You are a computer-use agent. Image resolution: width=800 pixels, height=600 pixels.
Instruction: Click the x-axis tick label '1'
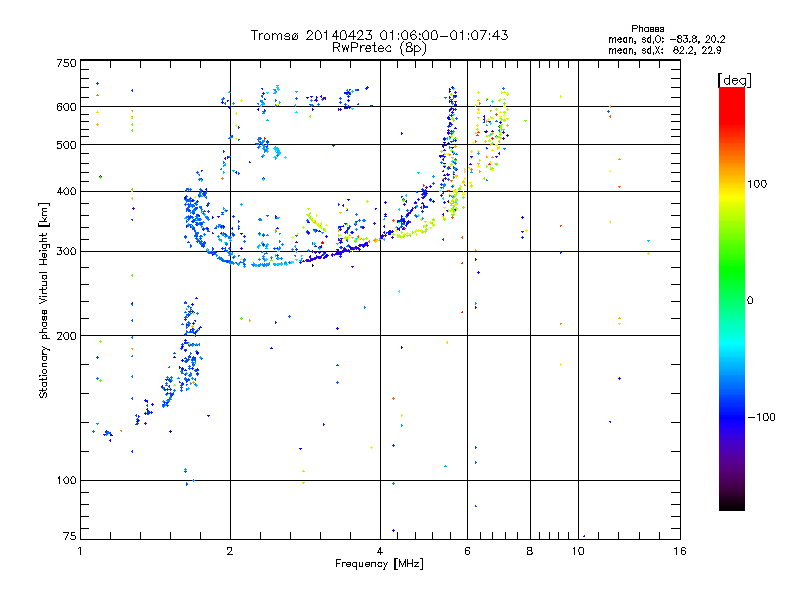pyautogui.click(x=80, y=551)
